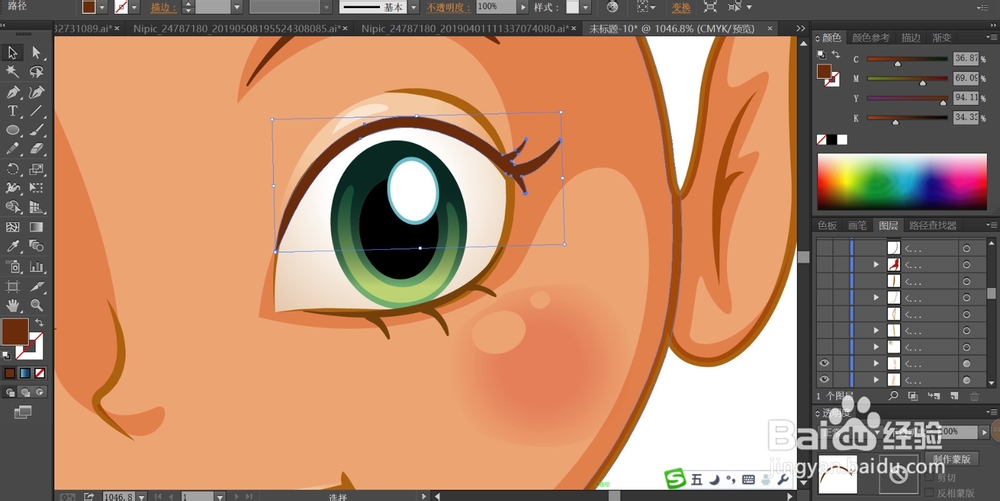
Task: Expand the bottom layer row
Action: tap(876, 380)
